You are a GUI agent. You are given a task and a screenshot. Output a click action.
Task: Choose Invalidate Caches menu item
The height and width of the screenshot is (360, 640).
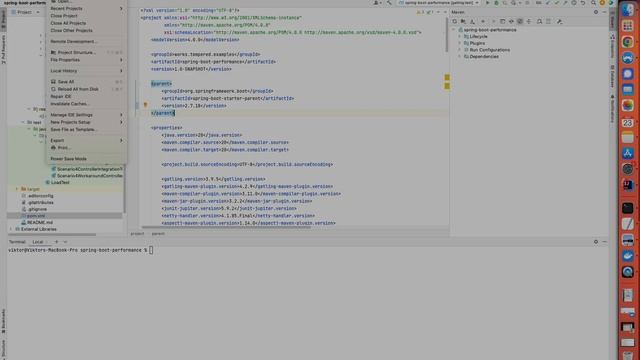point(86,104)
